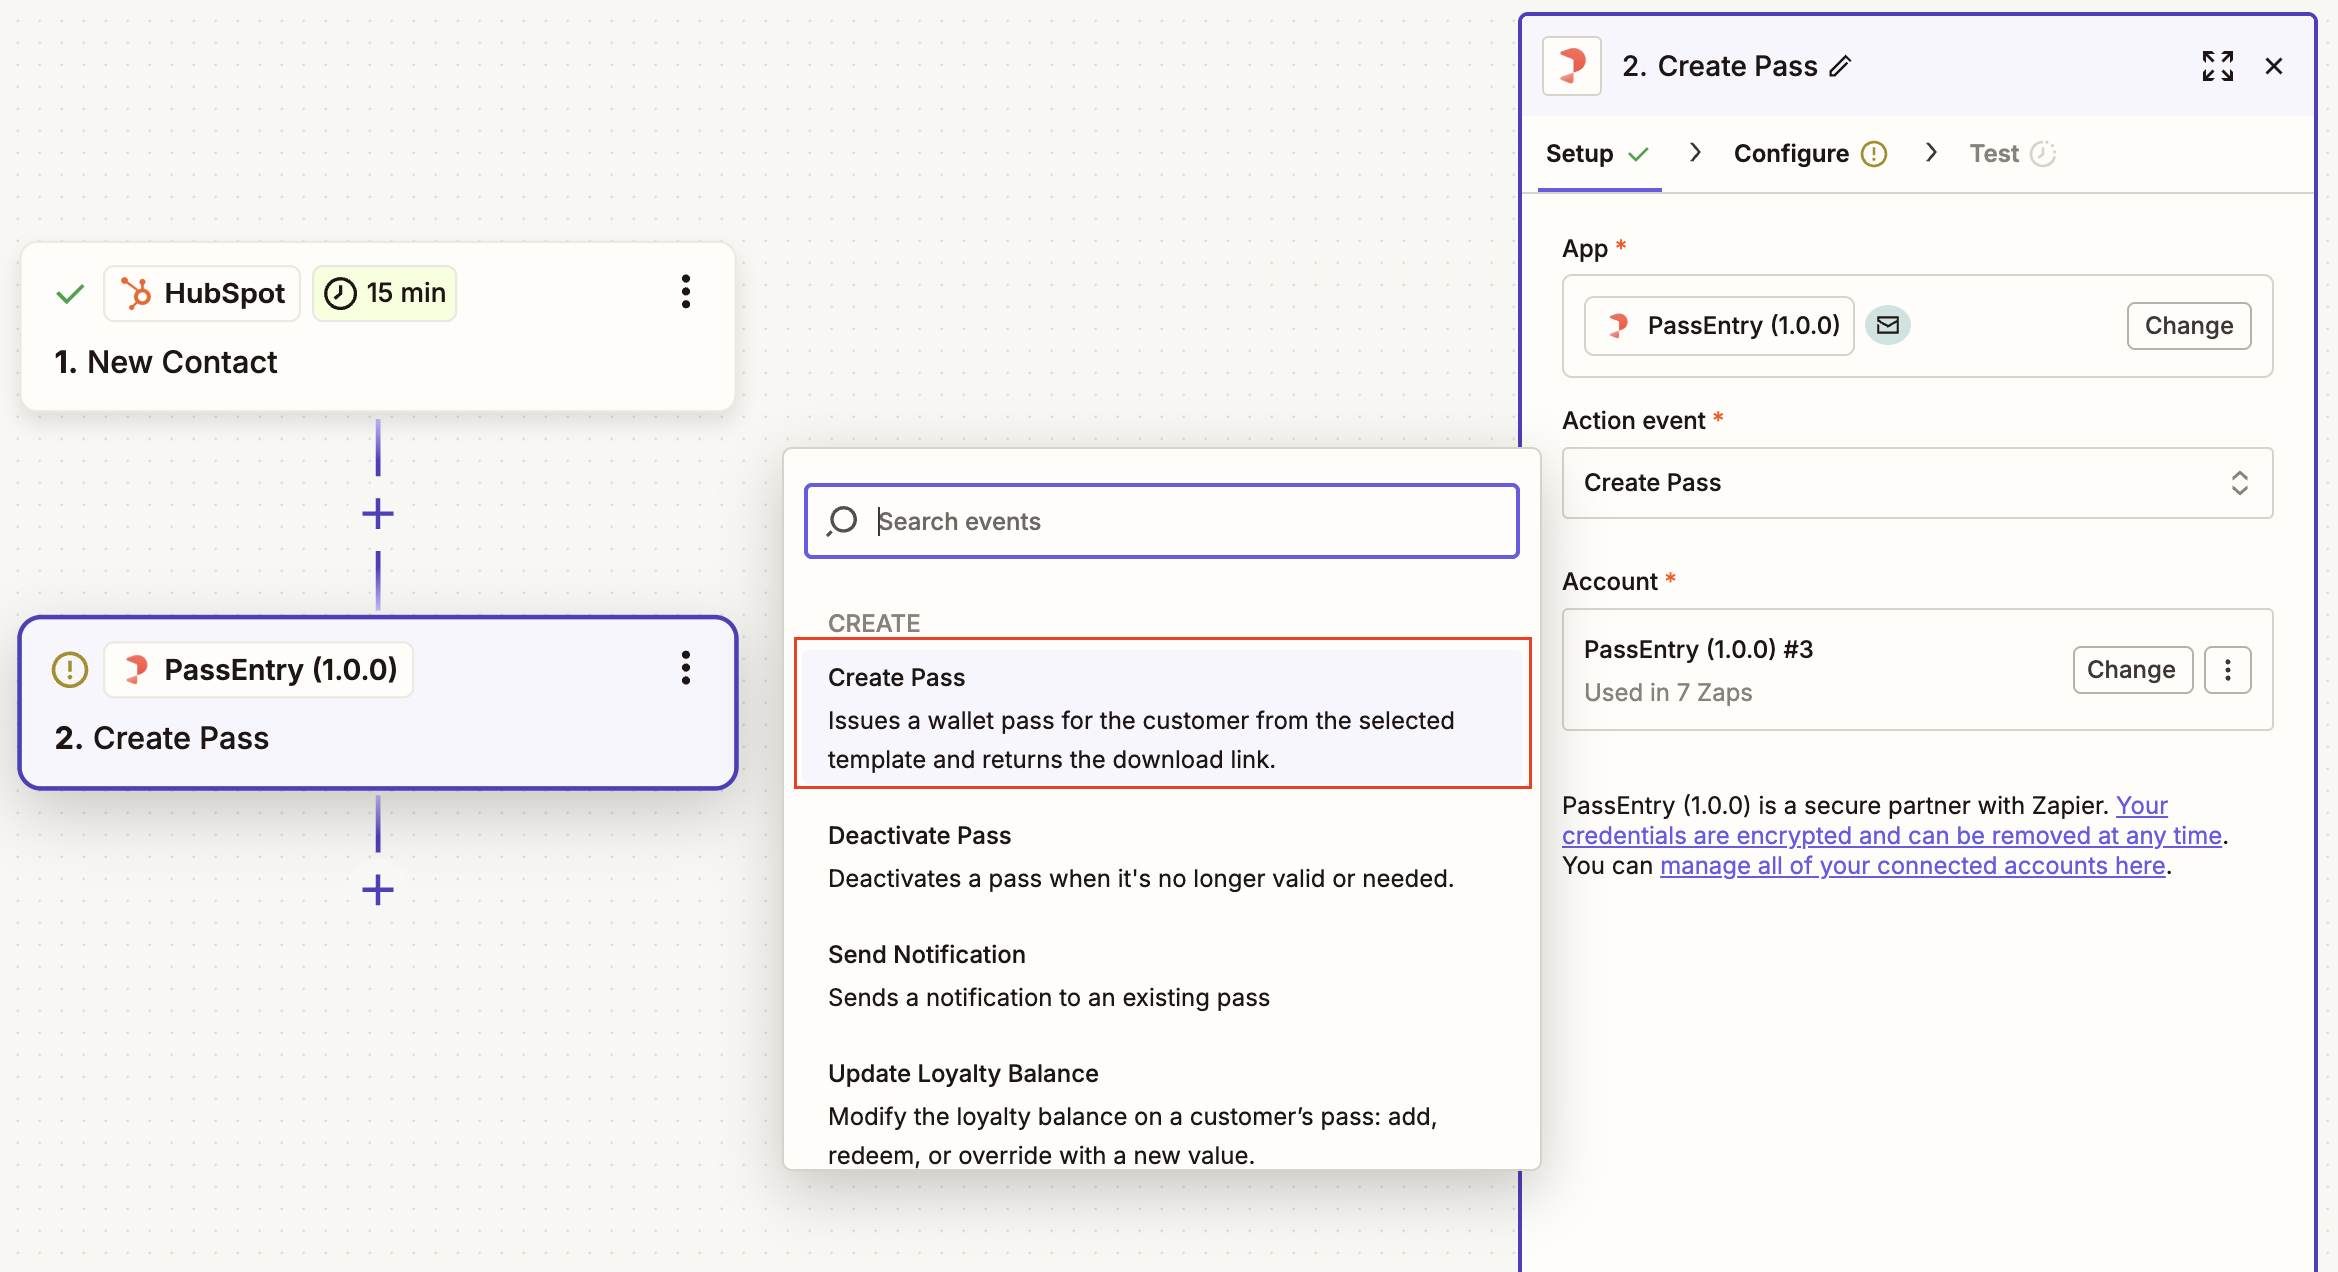
Task: Open credentials are encrypted link
Action: [x=1891, y=835]
